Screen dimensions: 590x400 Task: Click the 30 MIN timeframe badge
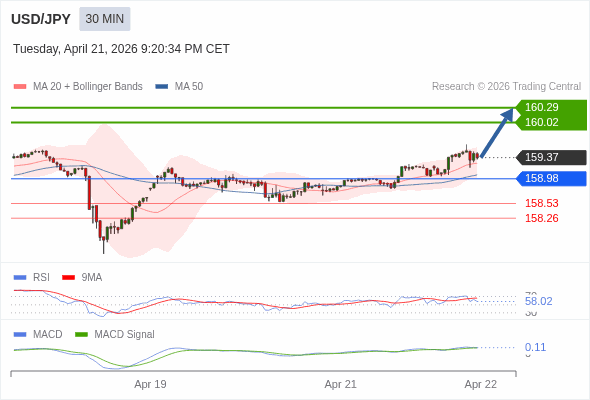(x=105, y=19)
